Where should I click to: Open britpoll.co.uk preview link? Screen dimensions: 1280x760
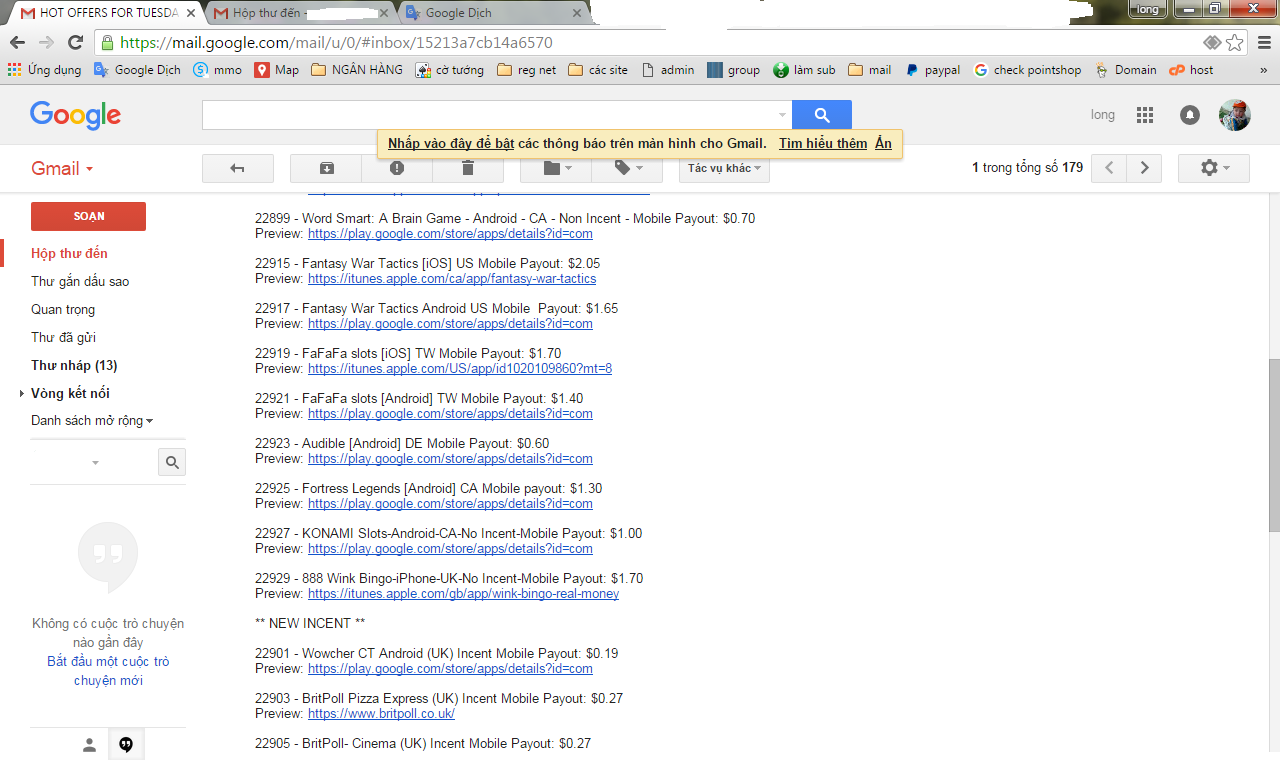pos(381,714)
